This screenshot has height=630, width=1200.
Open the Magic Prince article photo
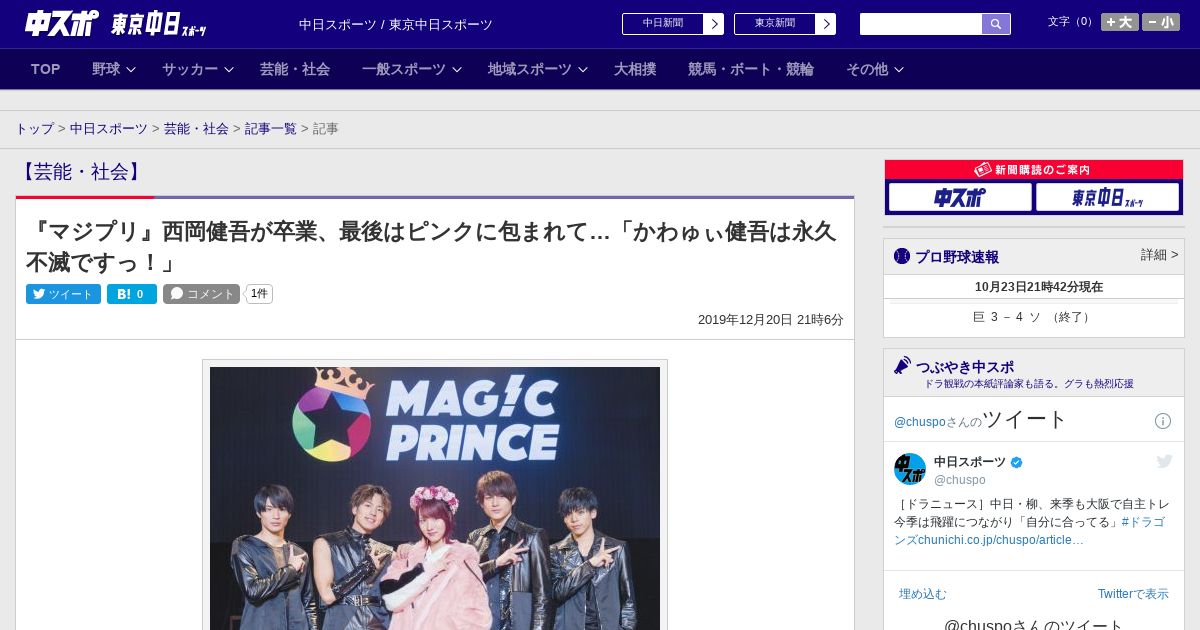click(435, 497)
